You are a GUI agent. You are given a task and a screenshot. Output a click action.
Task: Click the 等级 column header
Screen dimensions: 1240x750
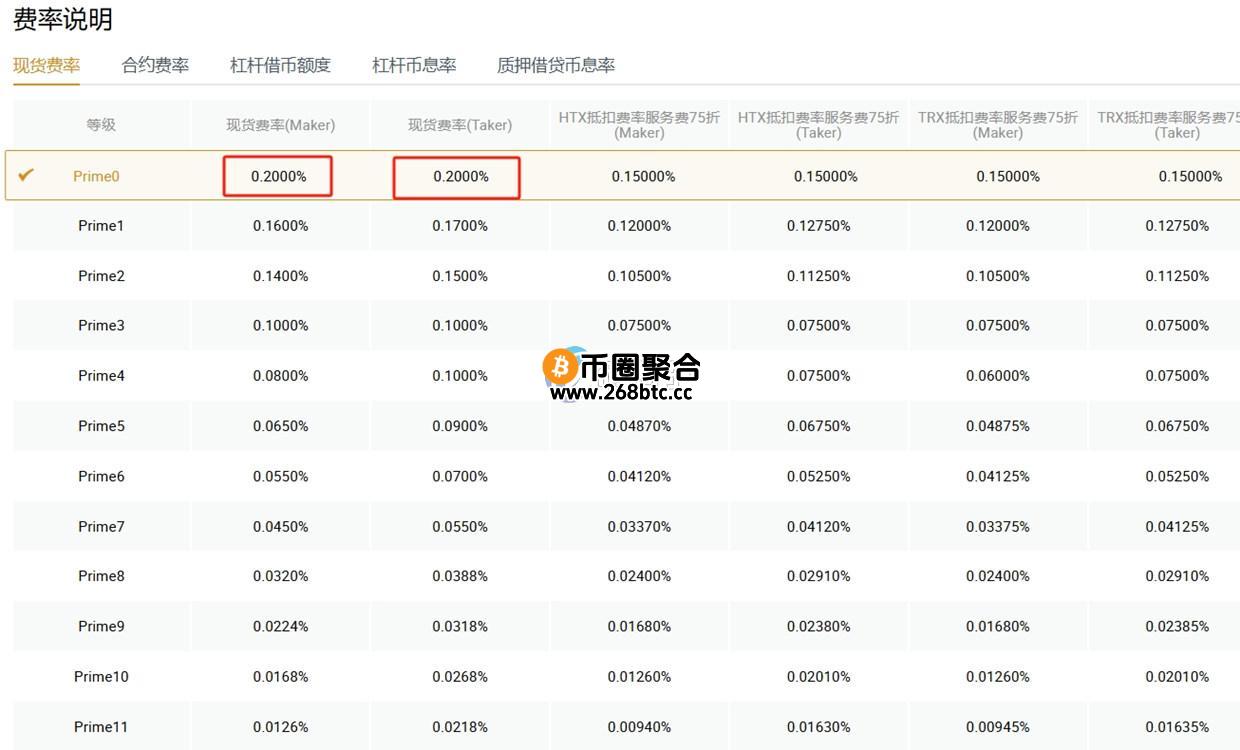coord(101,125)
